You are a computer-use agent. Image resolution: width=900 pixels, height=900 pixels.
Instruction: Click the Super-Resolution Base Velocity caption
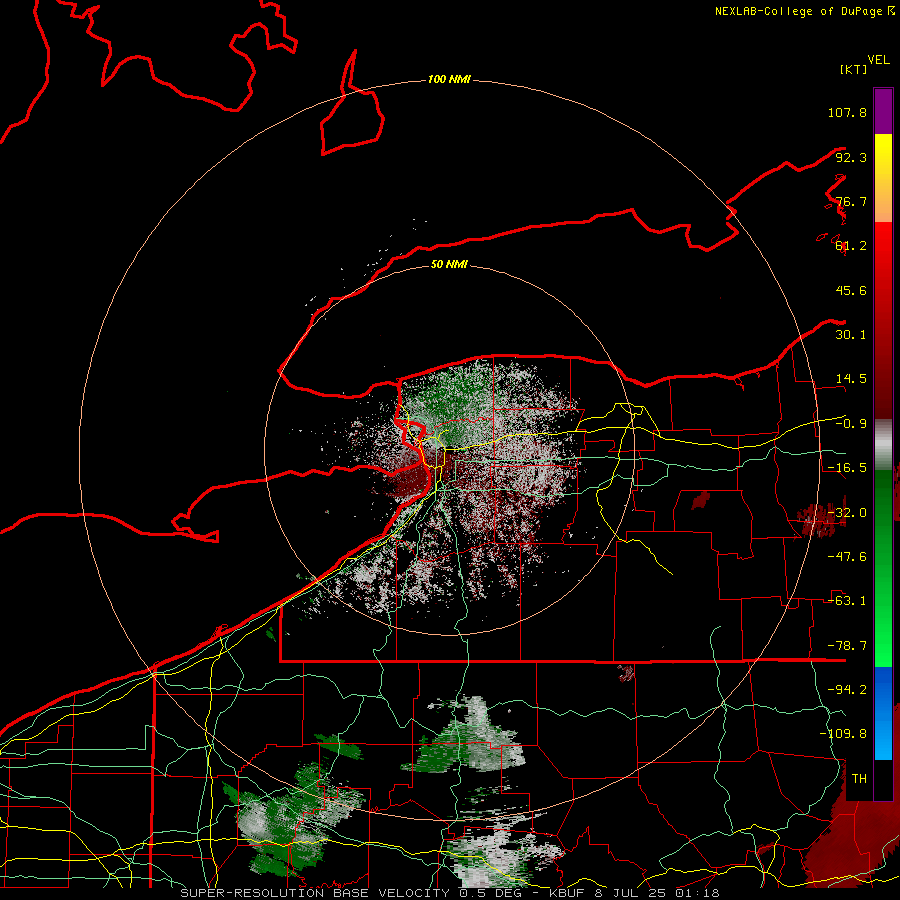click(449, 893)
